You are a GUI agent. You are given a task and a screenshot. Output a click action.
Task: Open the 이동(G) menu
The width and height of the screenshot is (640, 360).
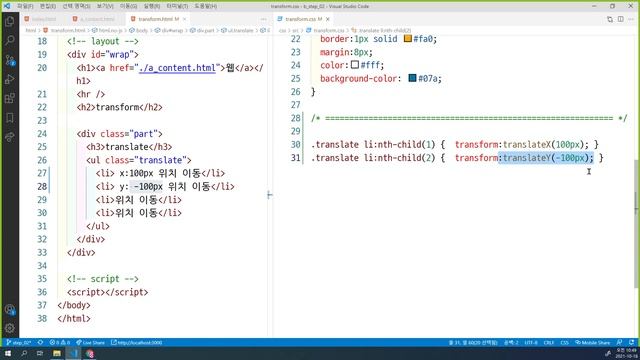click(x=128, y=6)
